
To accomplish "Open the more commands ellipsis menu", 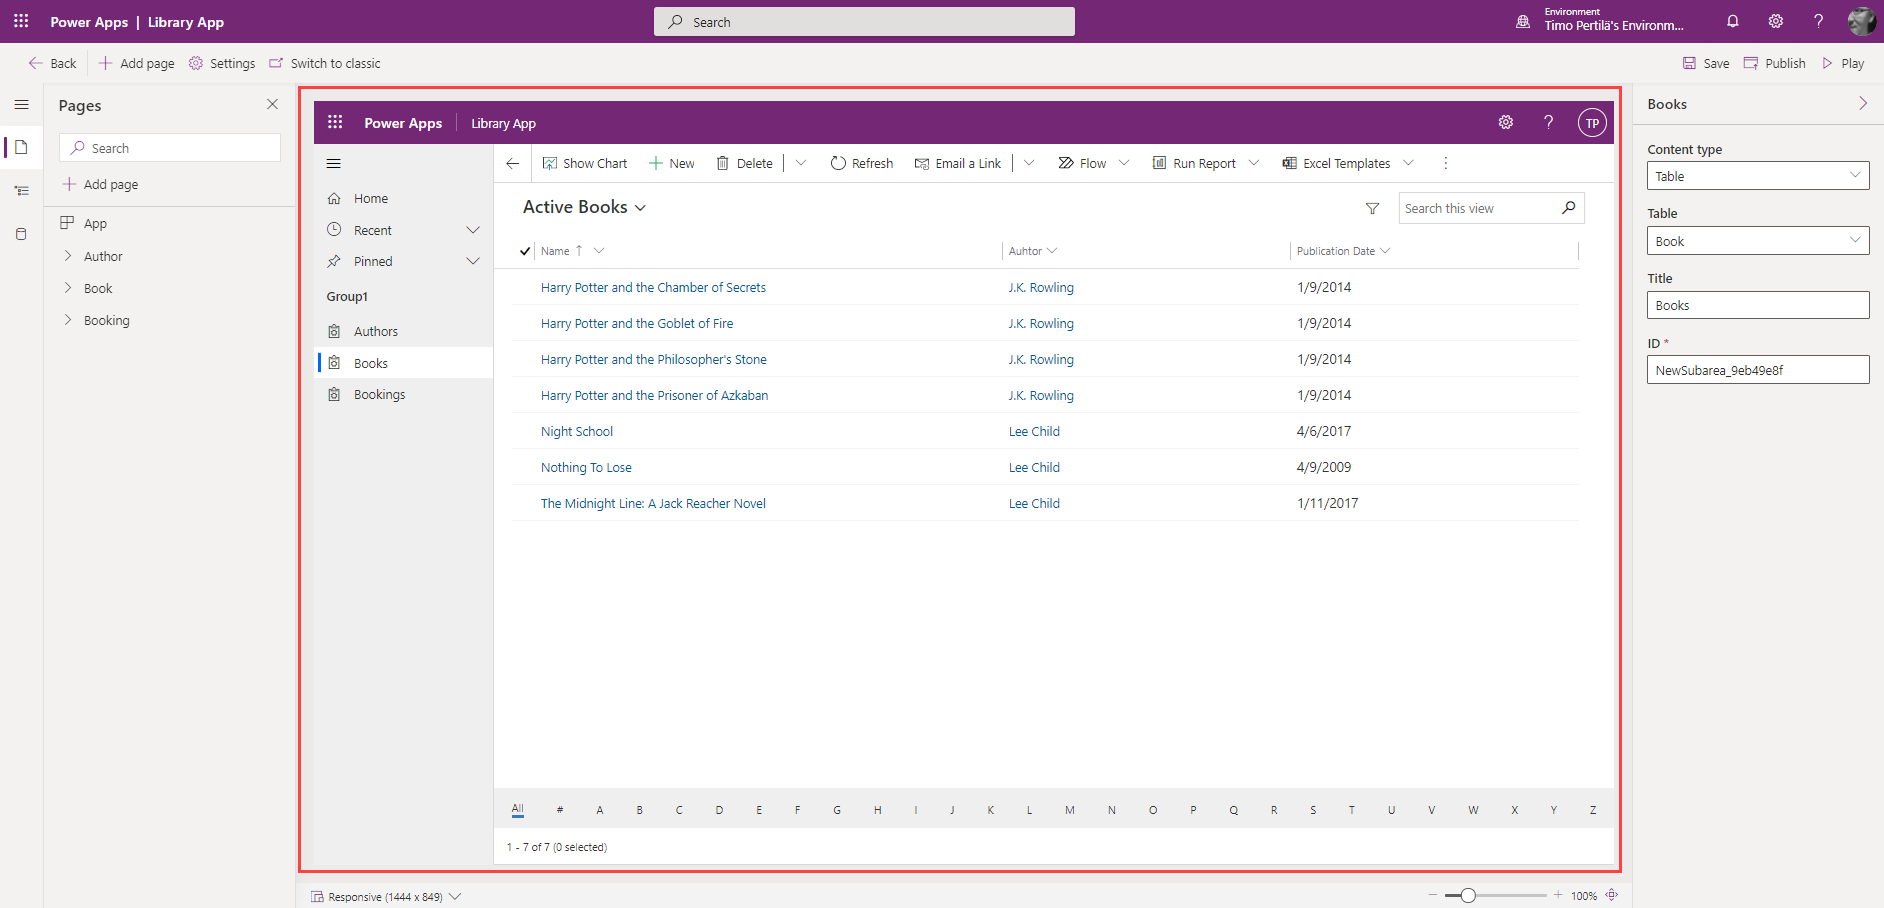I will 1445,163.
